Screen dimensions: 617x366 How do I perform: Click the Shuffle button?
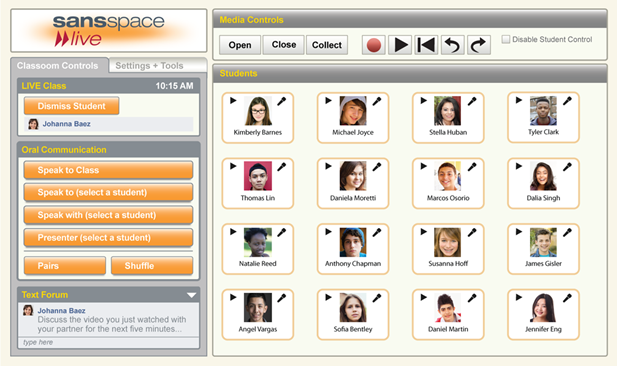152,266
